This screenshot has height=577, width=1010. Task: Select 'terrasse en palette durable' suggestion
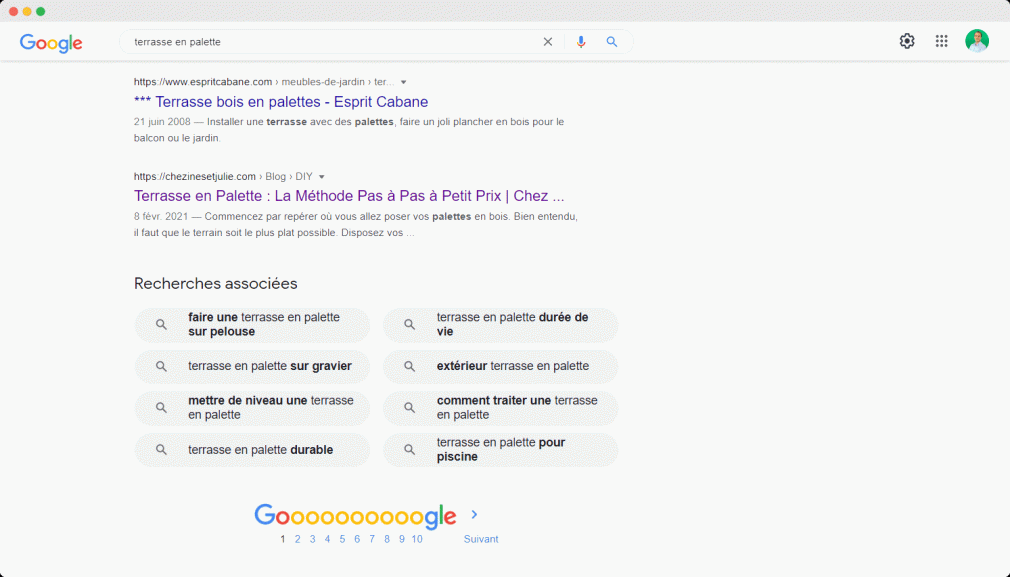252,449
